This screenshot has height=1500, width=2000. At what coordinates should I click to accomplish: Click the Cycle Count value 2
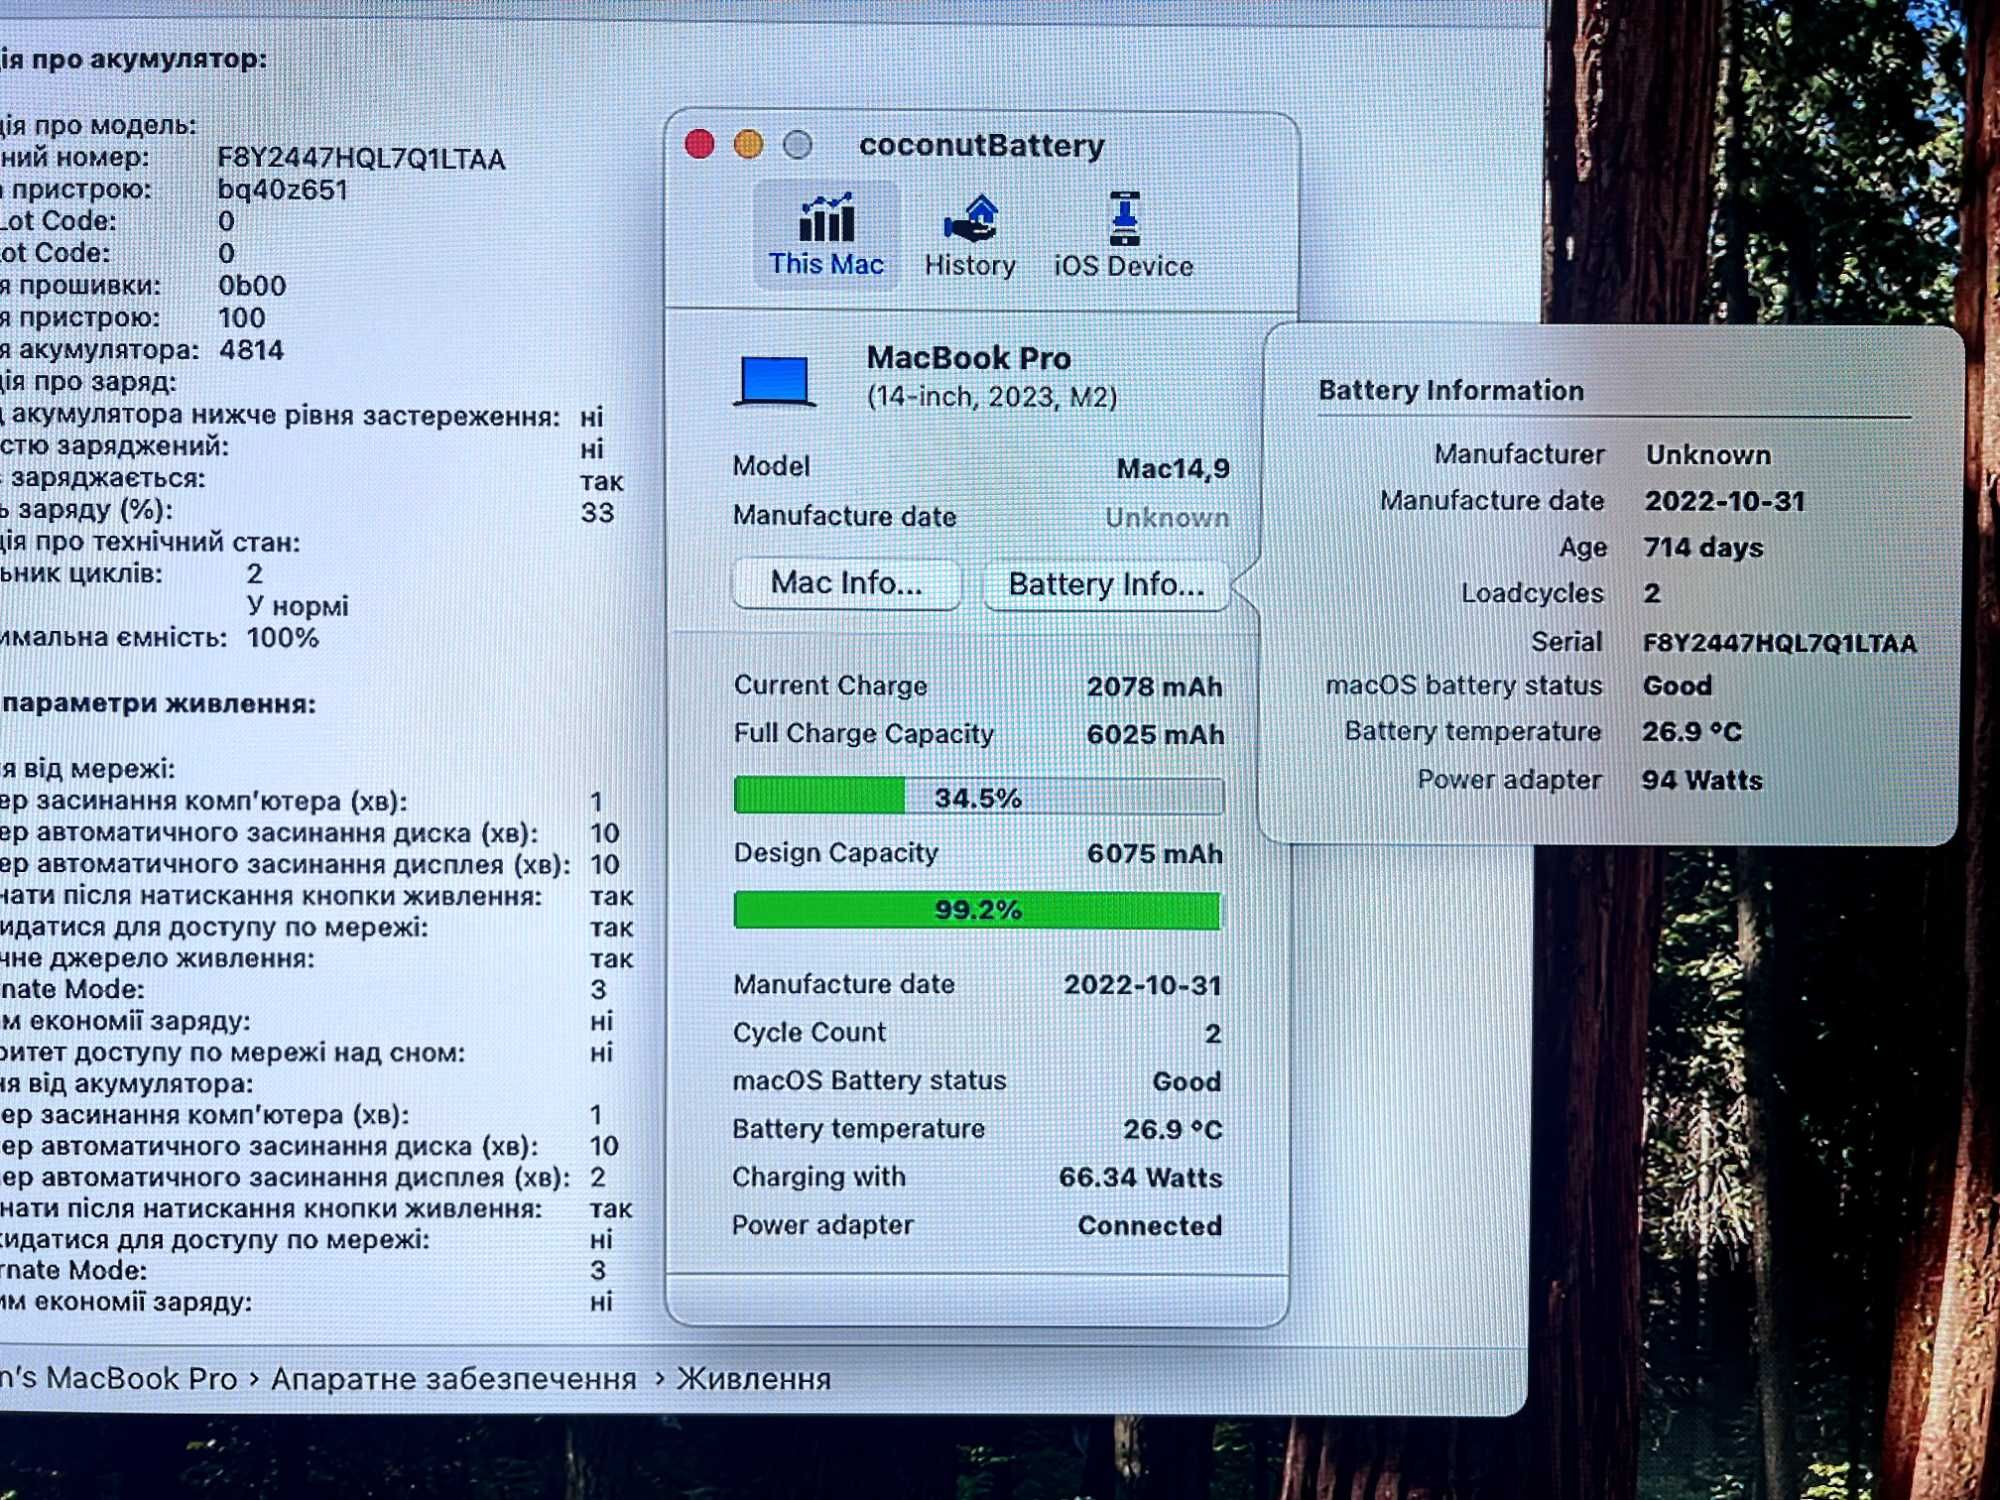pos(1212,1033)
